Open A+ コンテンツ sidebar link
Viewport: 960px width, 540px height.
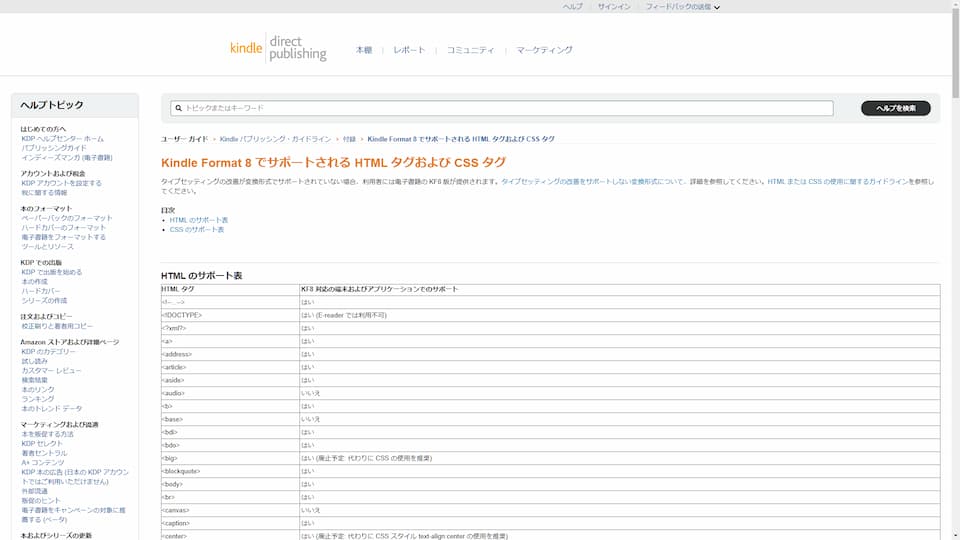click(x=43, y=463)
